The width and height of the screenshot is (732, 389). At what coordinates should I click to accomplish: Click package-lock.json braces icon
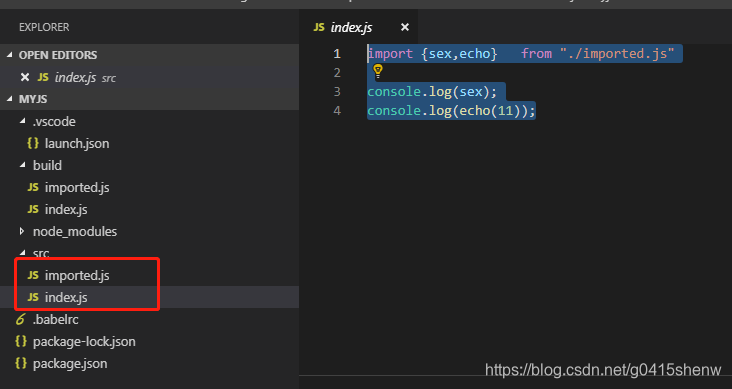click(x=21, y=341)
